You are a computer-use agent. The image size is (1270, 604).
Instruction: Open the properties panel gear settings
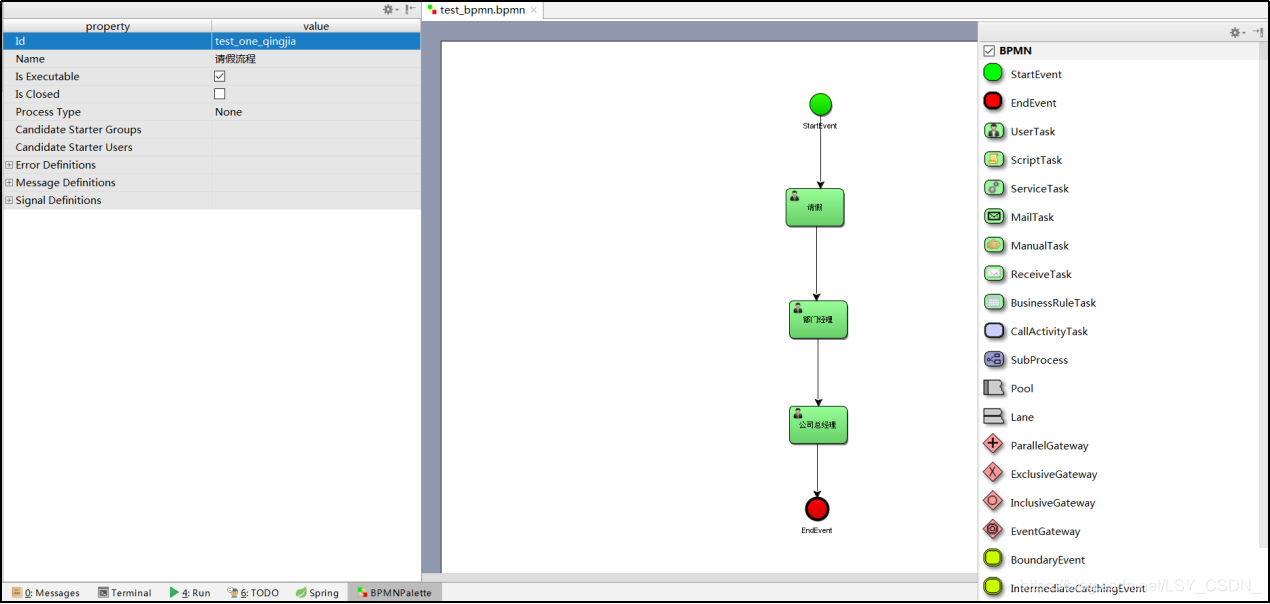click(390, 9)
